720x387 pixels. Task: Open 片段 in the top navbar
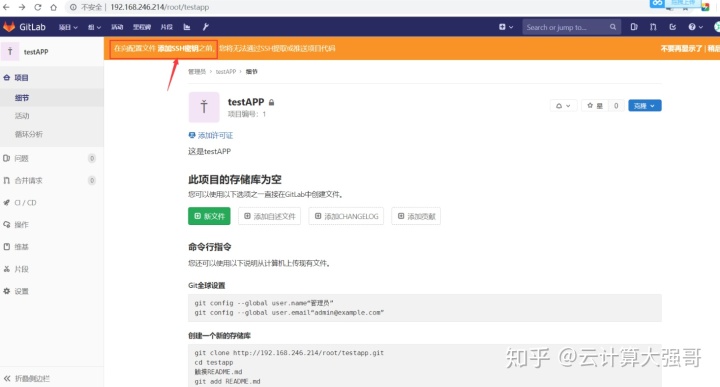pos(166,27)
